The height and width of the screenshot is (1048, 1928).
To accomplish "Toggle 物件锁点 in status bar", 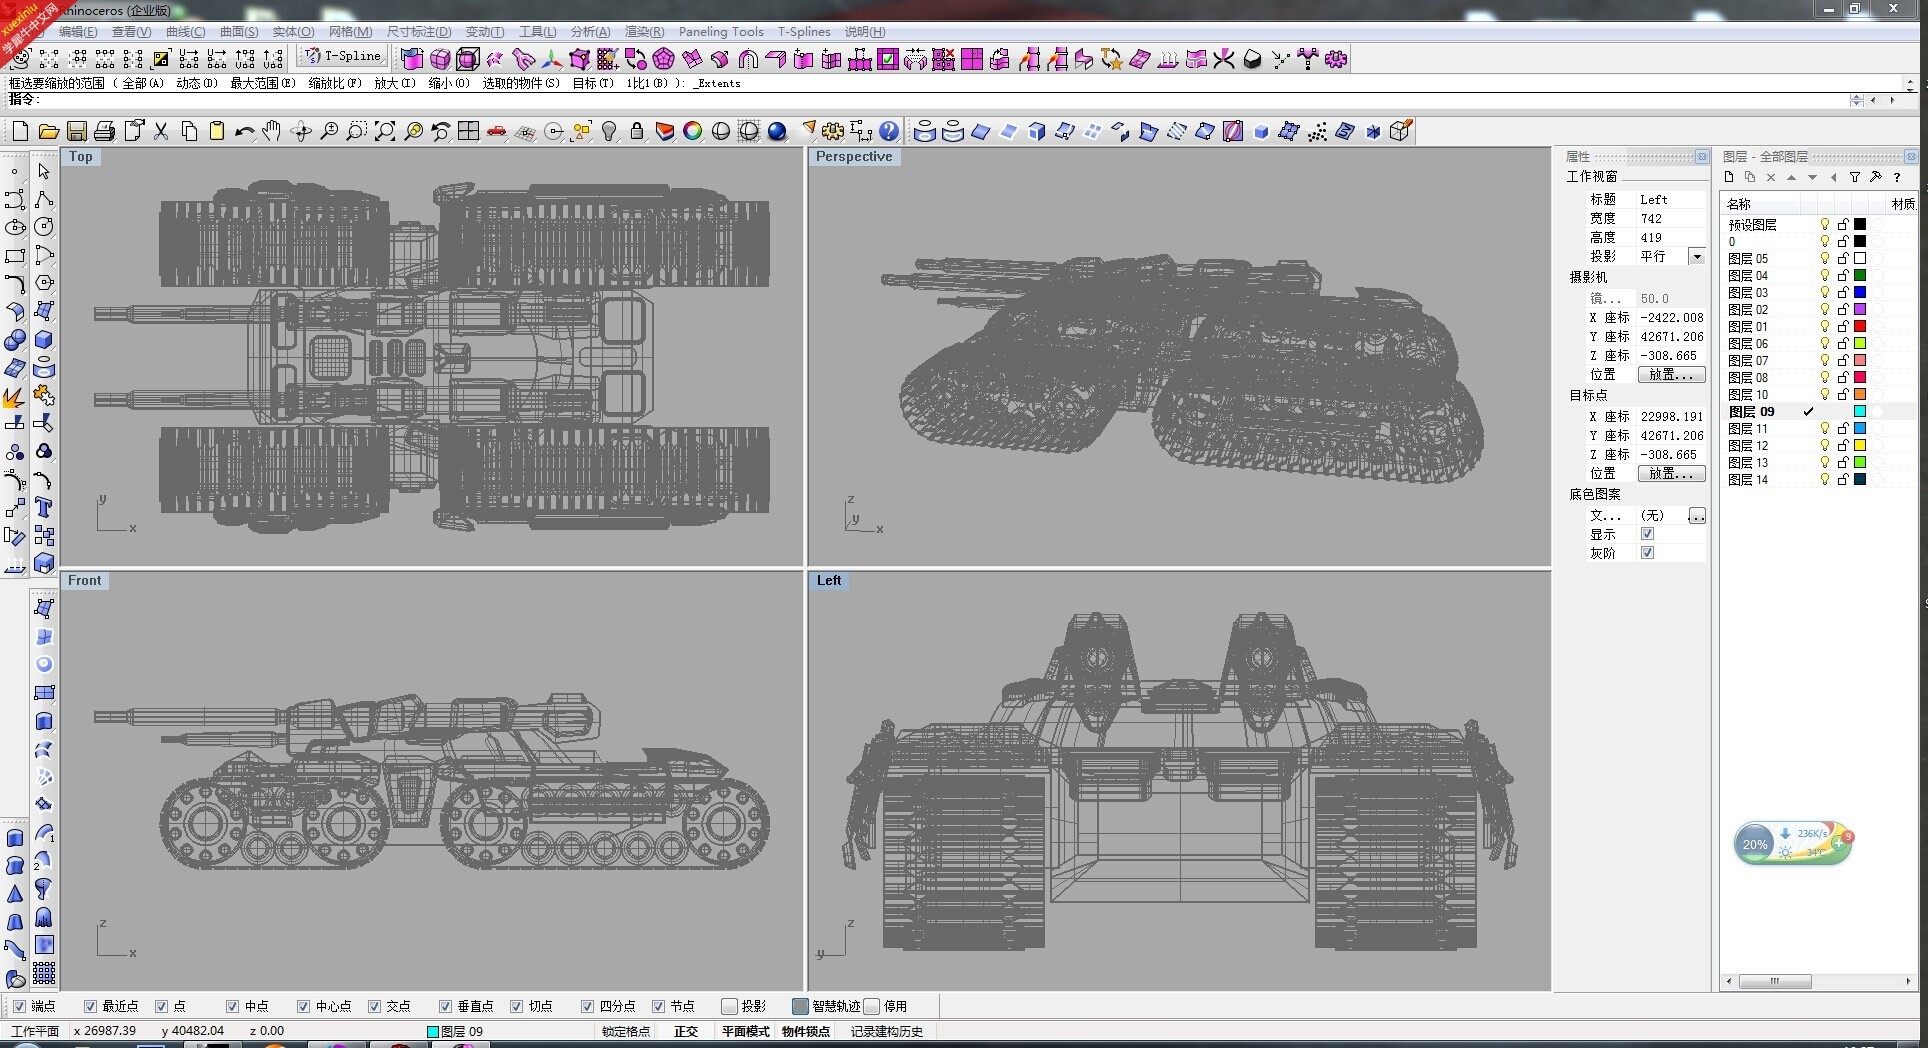I will (806, 1031).
